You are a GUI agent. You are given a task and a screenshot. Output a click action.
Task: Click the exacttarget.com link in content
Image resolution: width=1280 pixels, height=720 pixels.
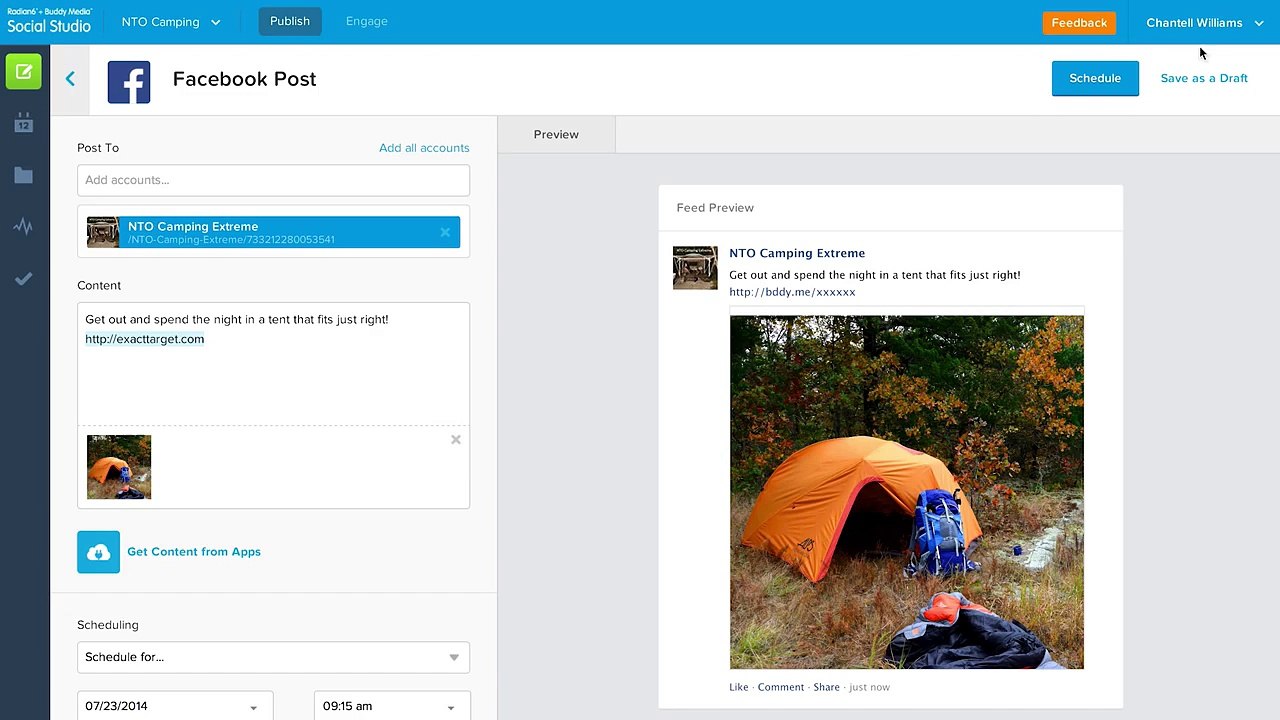(144, 339)
